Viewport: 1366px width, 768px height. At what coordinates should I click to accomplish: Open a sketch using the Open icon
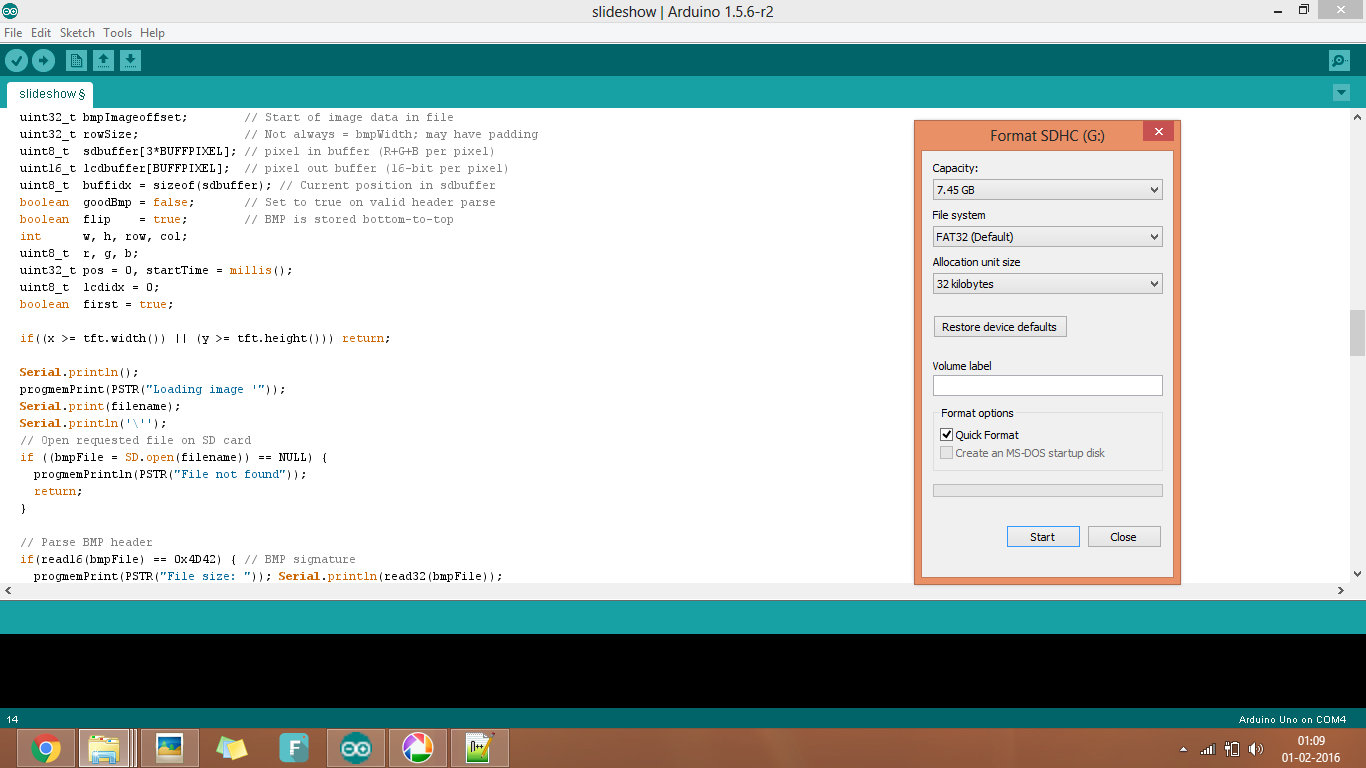[103, 61]
